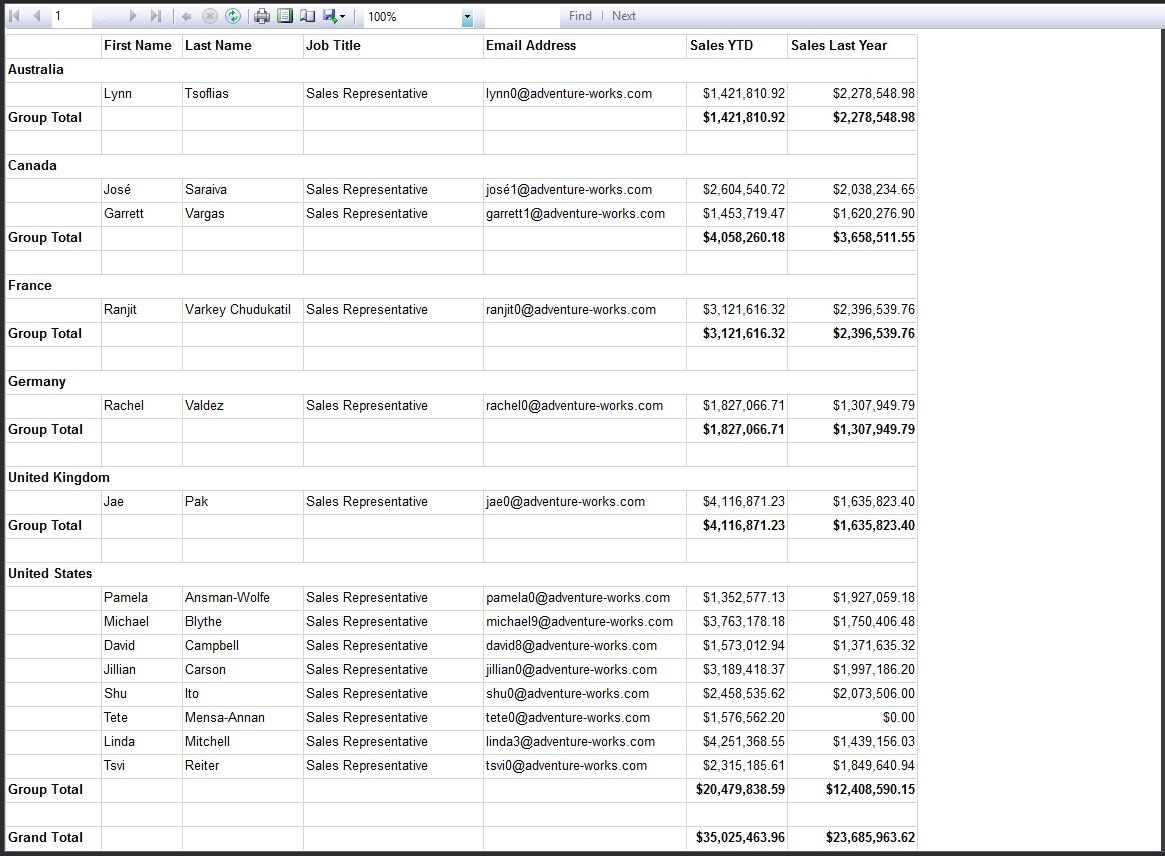
Task: Click the next page arrow
Action: [x=133, y=16]
